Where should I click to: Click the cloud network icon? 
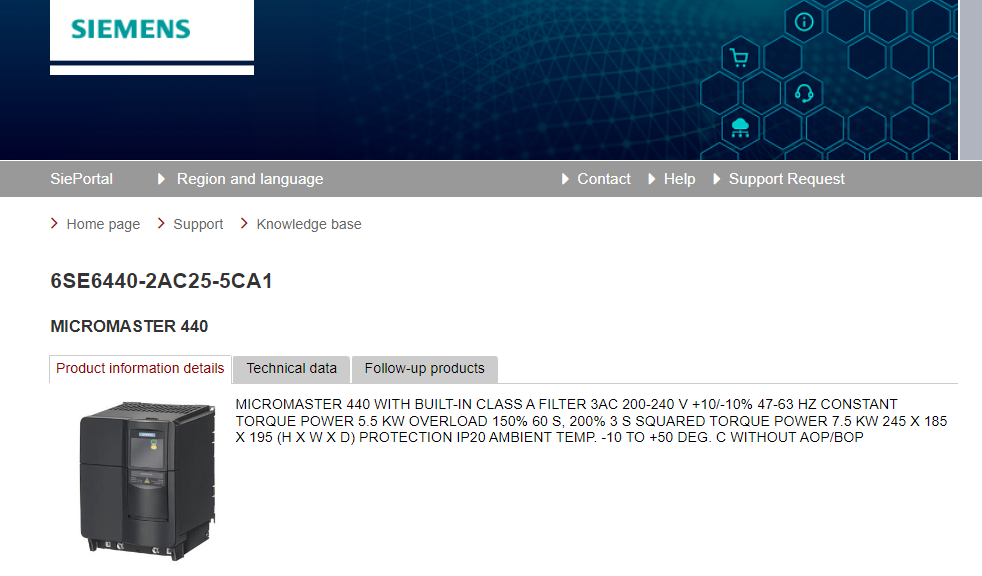pos(740,128)
